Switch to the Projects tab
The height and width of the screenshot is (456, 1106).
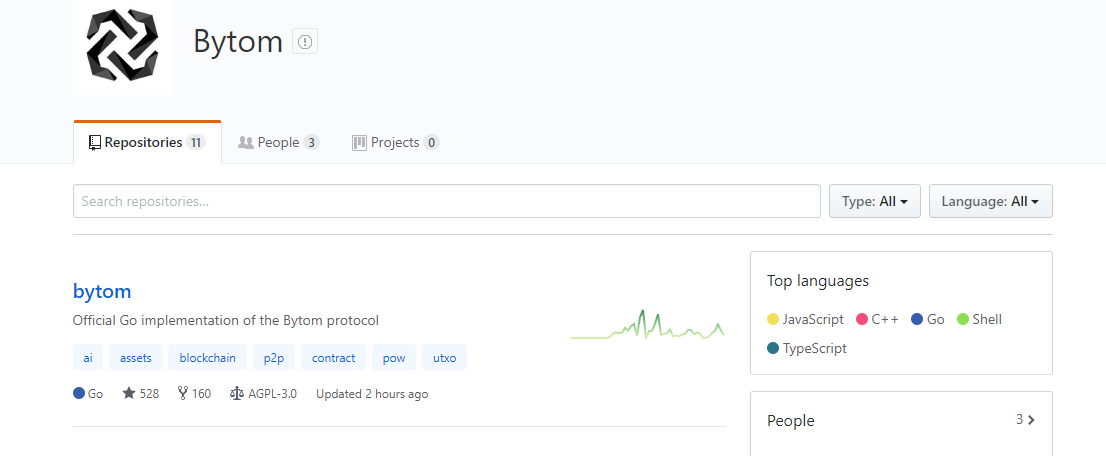396,143
